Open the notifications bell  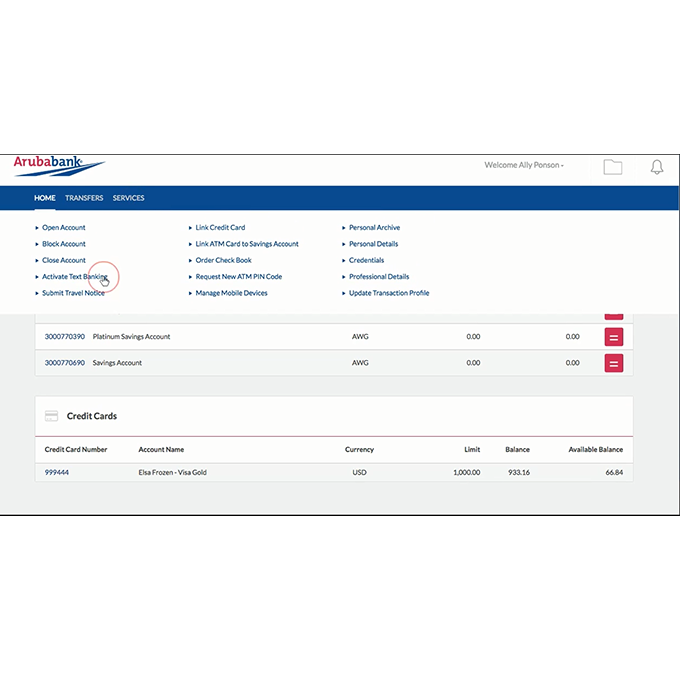657,167
